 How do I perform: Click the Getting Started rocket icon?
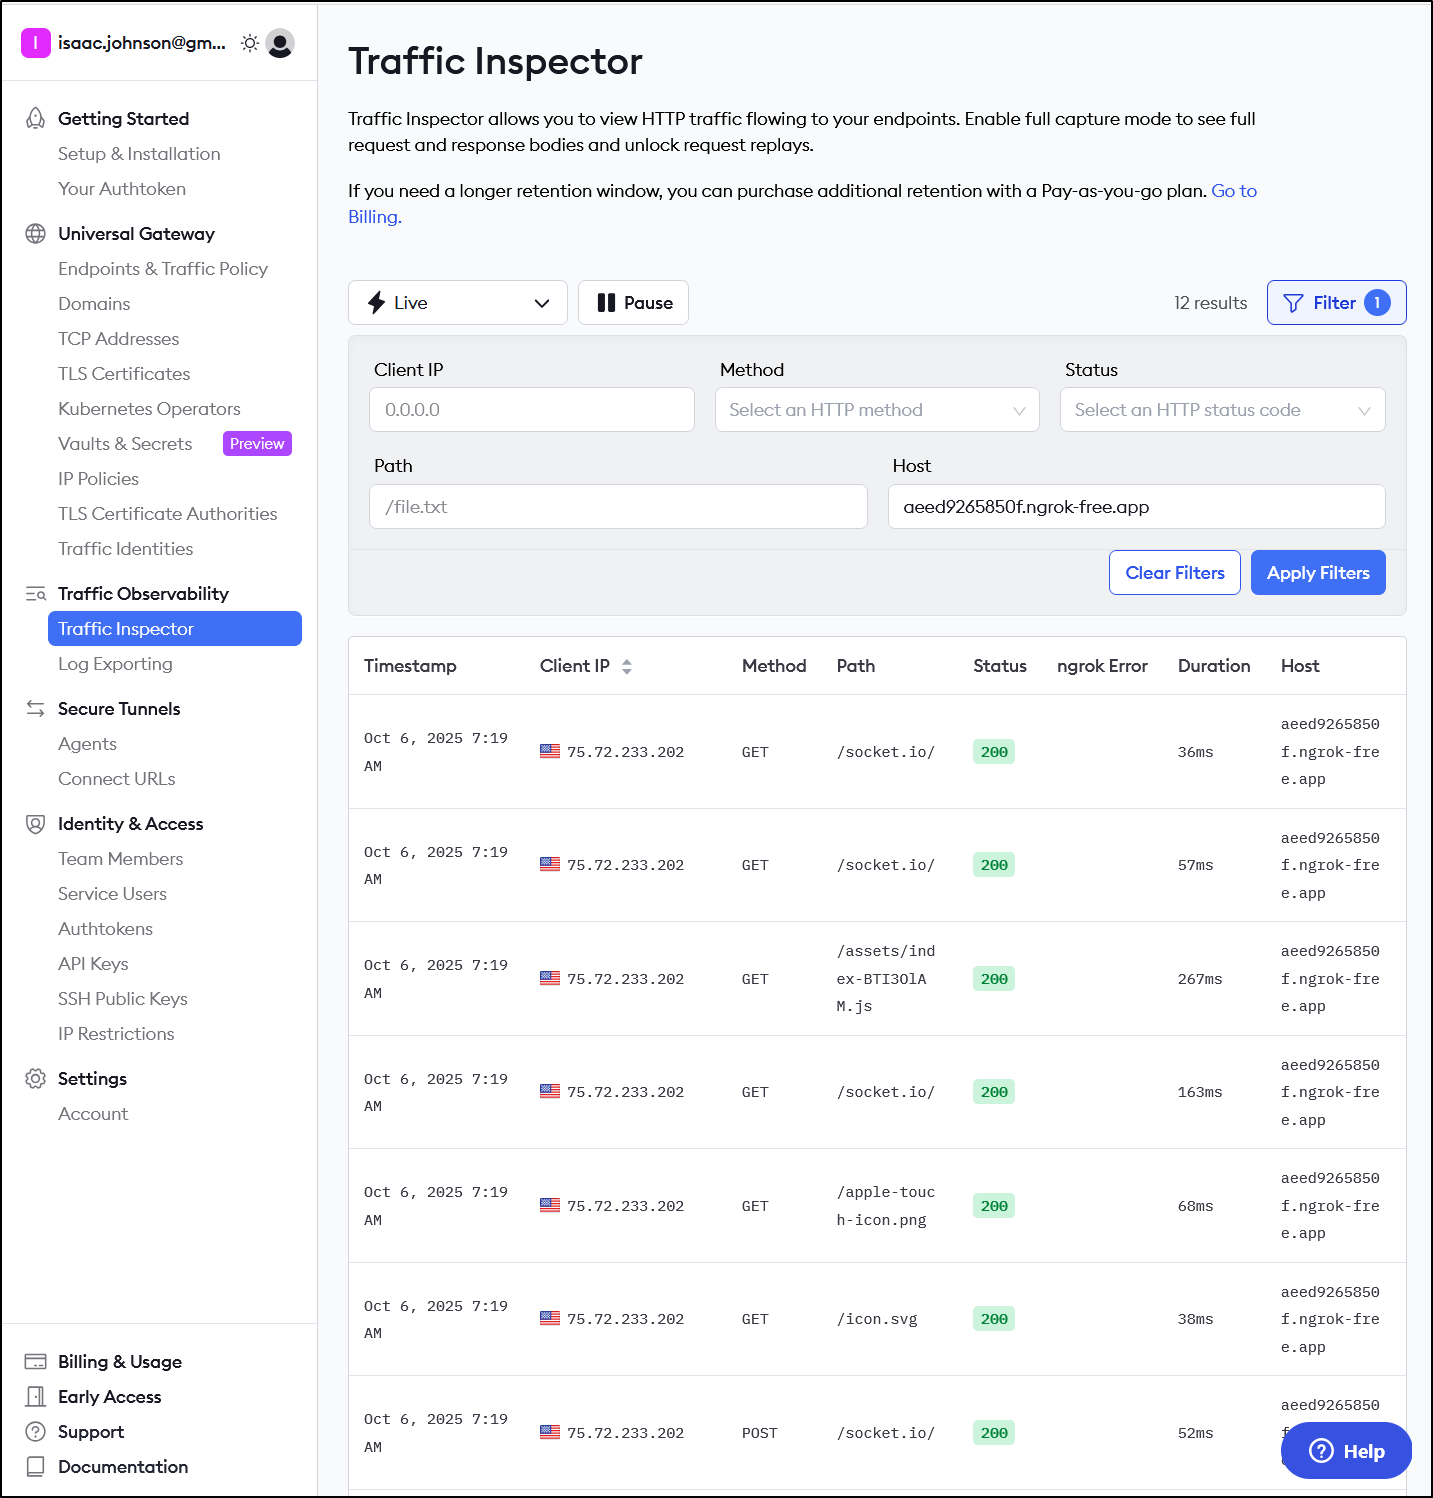(x=36, y=118)
